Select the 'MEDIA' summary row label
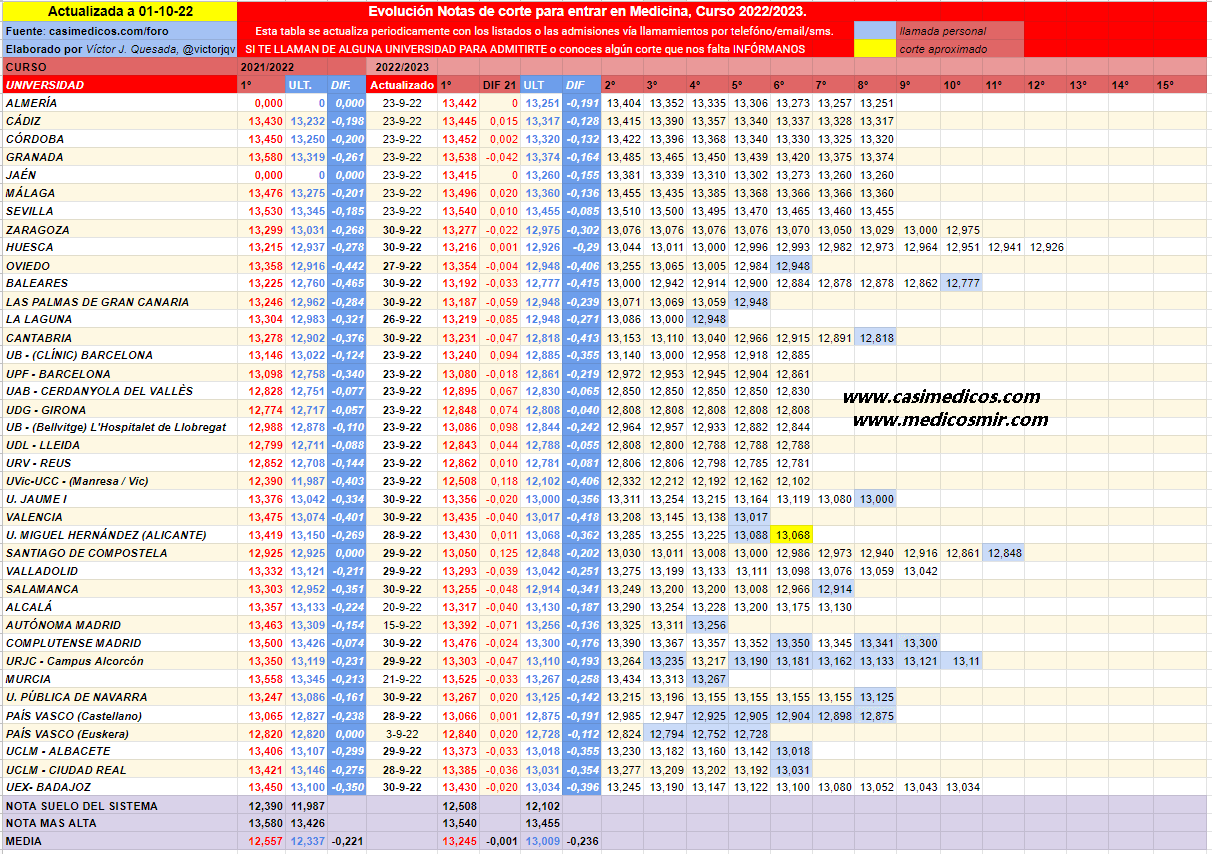The width and height of the screenshot is (1212, 854). 119,841
